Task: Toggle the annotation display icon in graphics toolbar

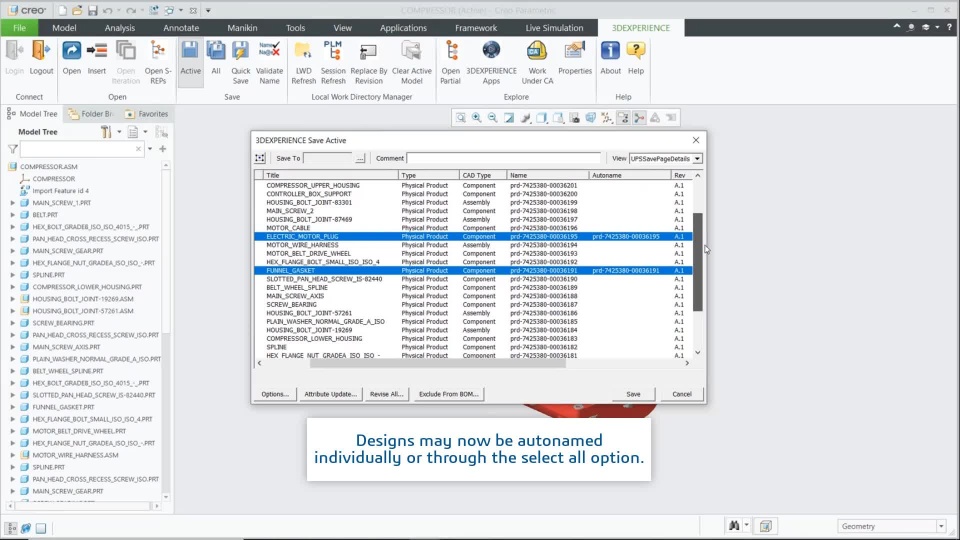Action: pos(623,118)
